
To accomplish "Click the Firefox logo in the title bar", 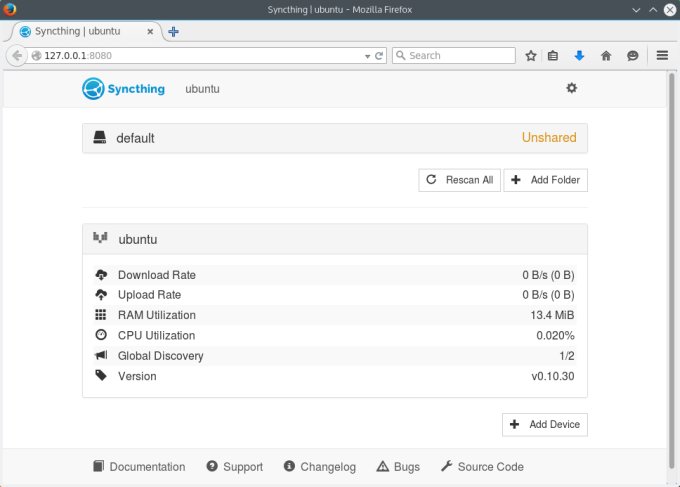I will [10, 9].
